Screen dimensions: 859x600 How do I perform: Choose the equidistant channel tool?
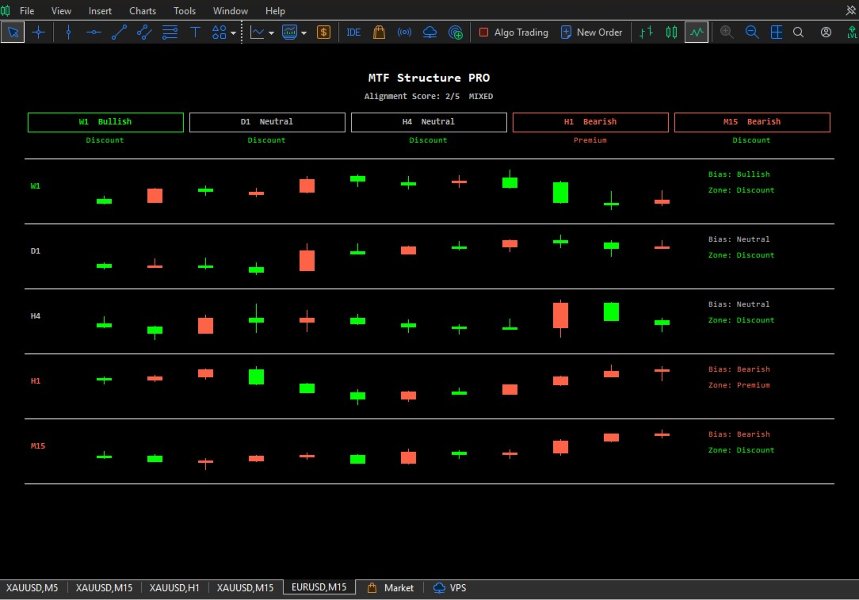144,32
